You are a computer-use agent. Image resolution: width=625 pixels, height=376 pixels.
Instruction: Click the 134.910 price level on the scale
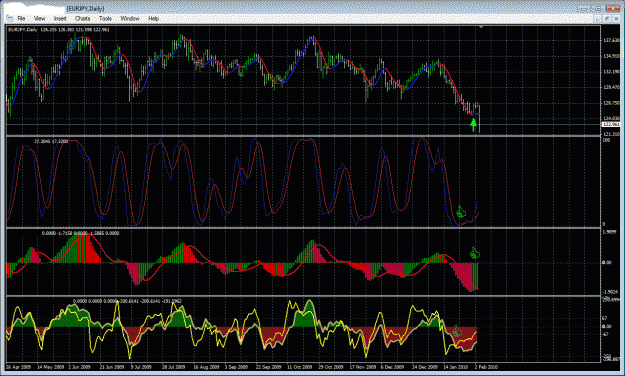[x=611, y=56]
